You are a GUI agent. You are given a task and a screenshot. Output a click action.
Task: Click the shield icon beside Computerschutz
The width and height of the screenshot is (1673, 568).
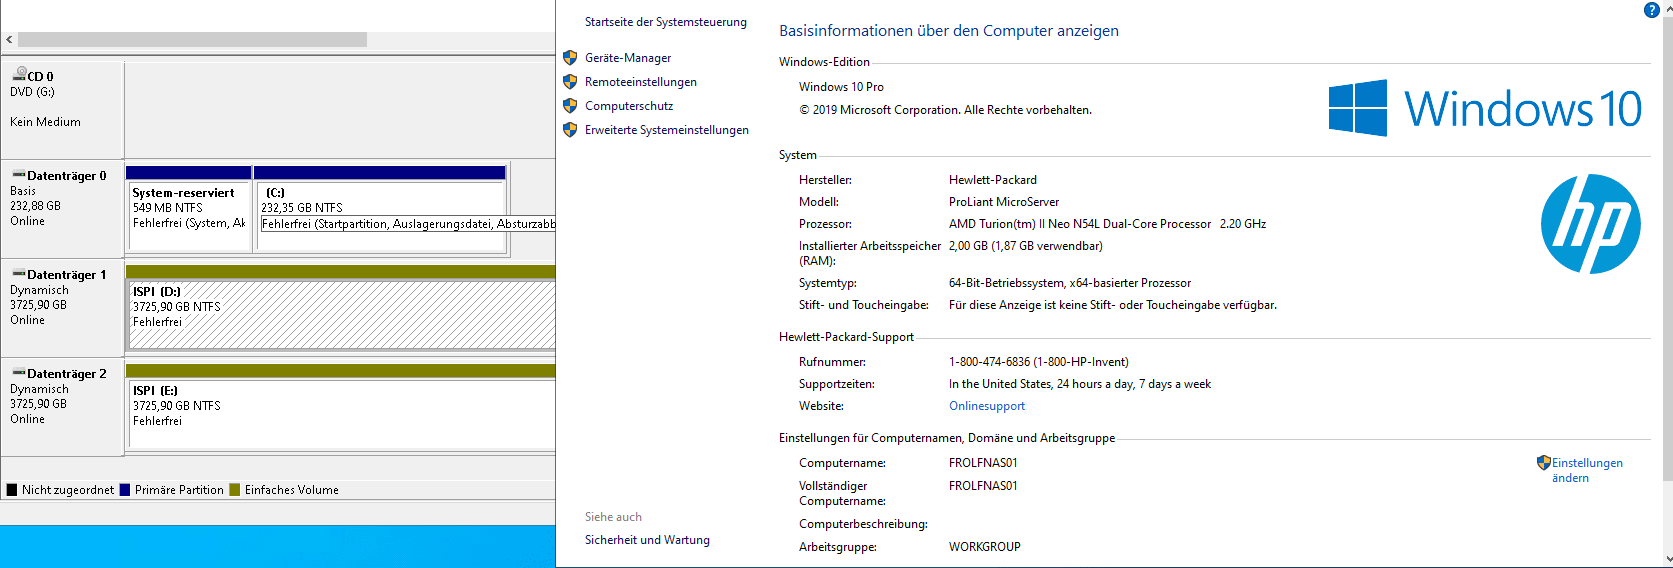(x=570, y=106)
